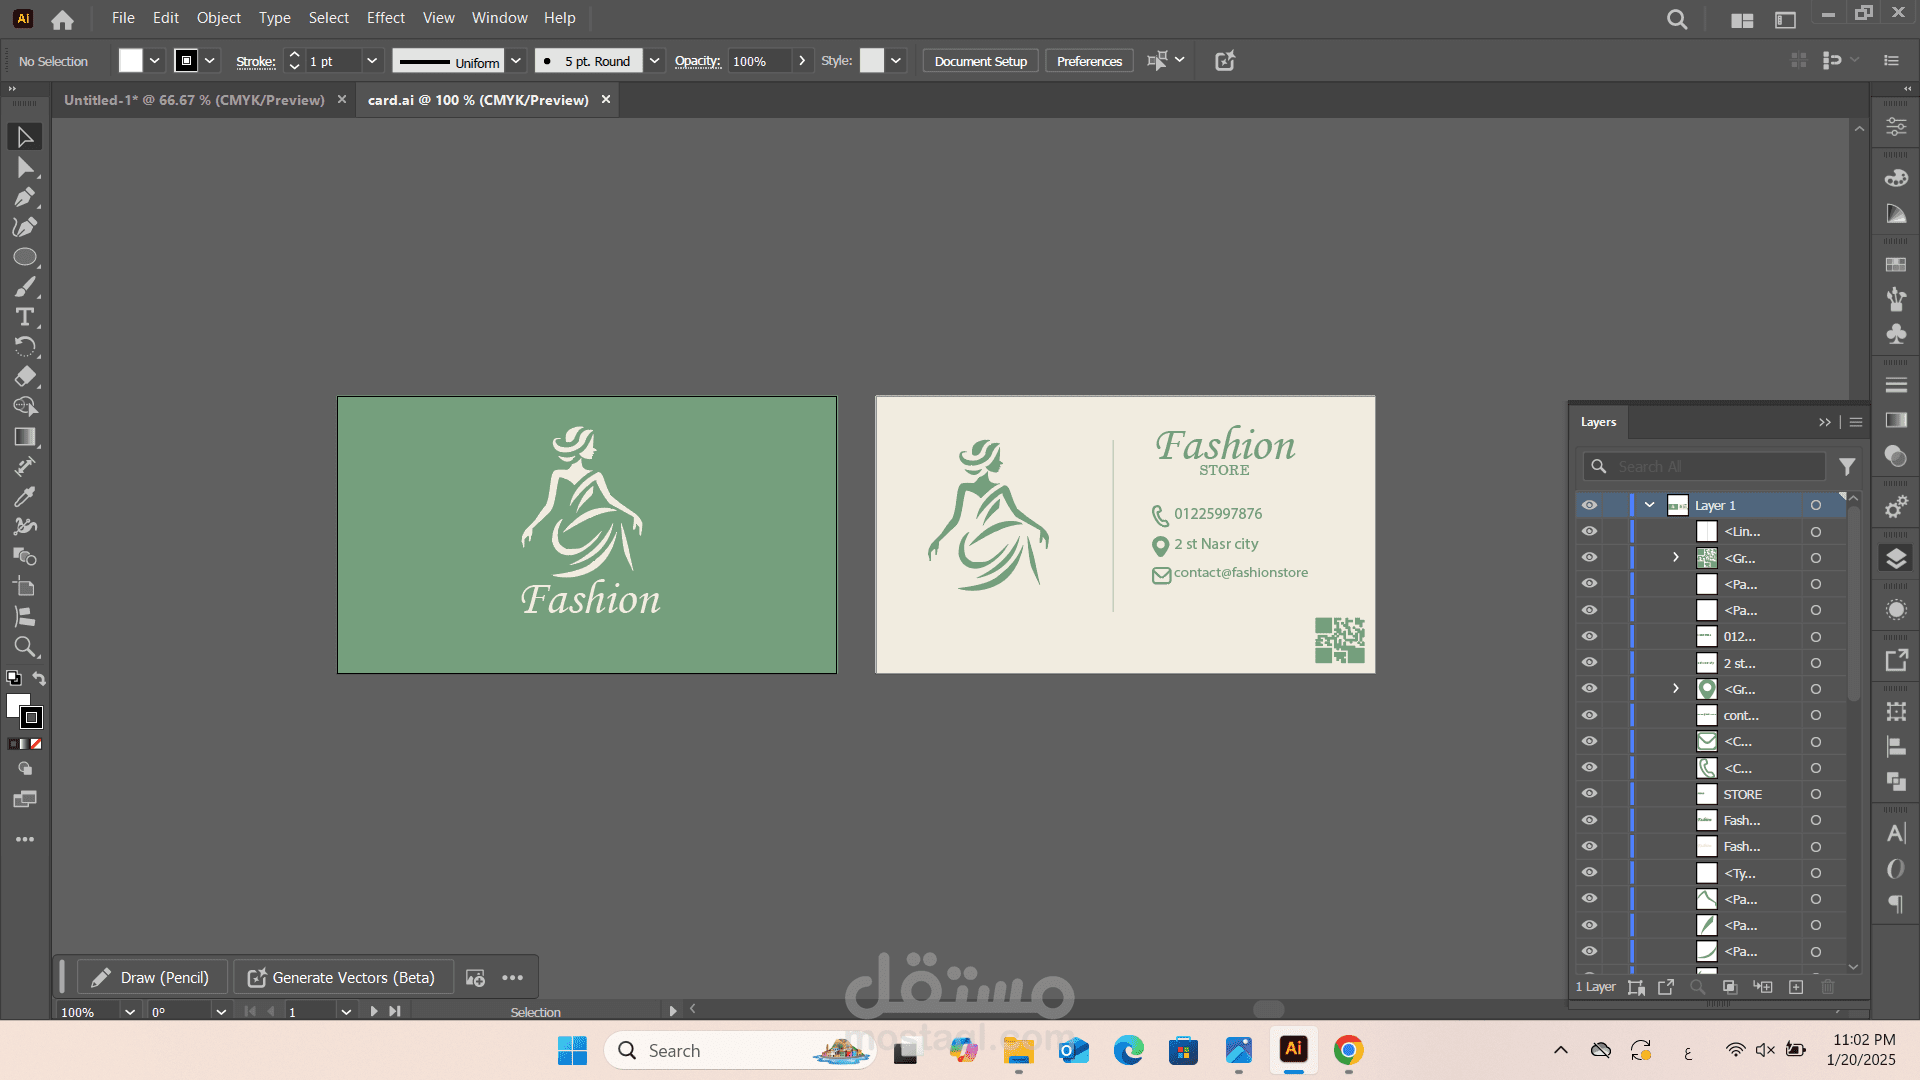Select the Type tool
Image resolution: width=1920 pixels, height=1080 pixels.
coord(25,317)
